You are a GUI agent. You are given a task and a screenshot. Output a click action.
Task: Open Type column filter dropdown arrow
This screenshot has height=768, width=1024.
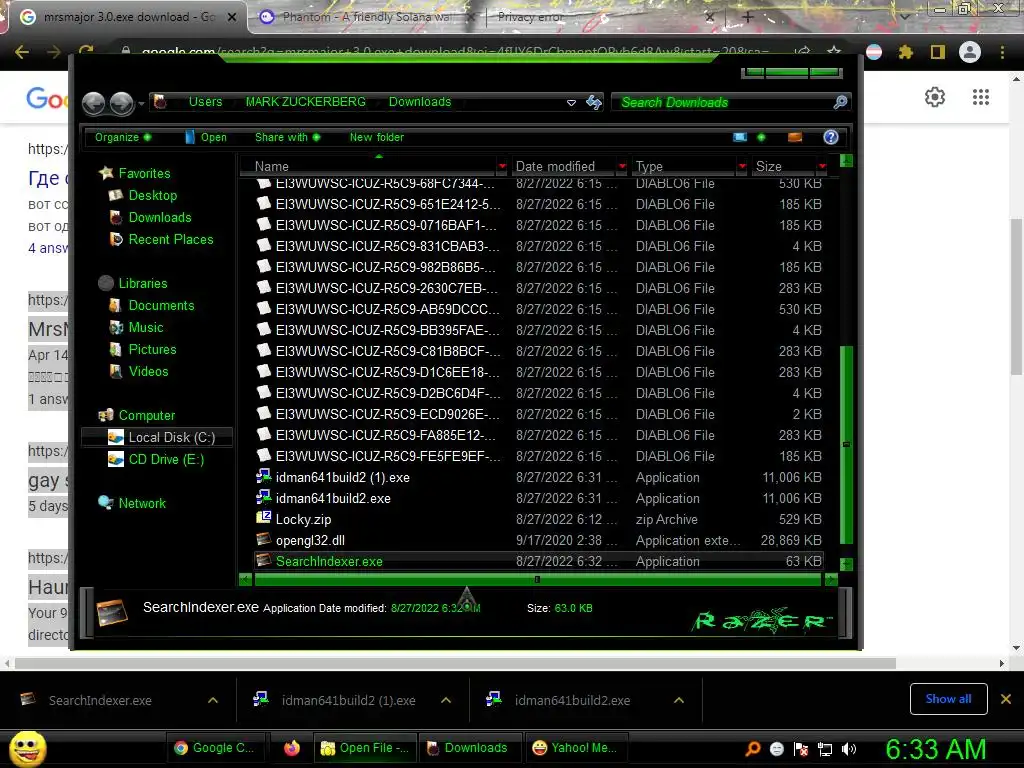(742, 167)
